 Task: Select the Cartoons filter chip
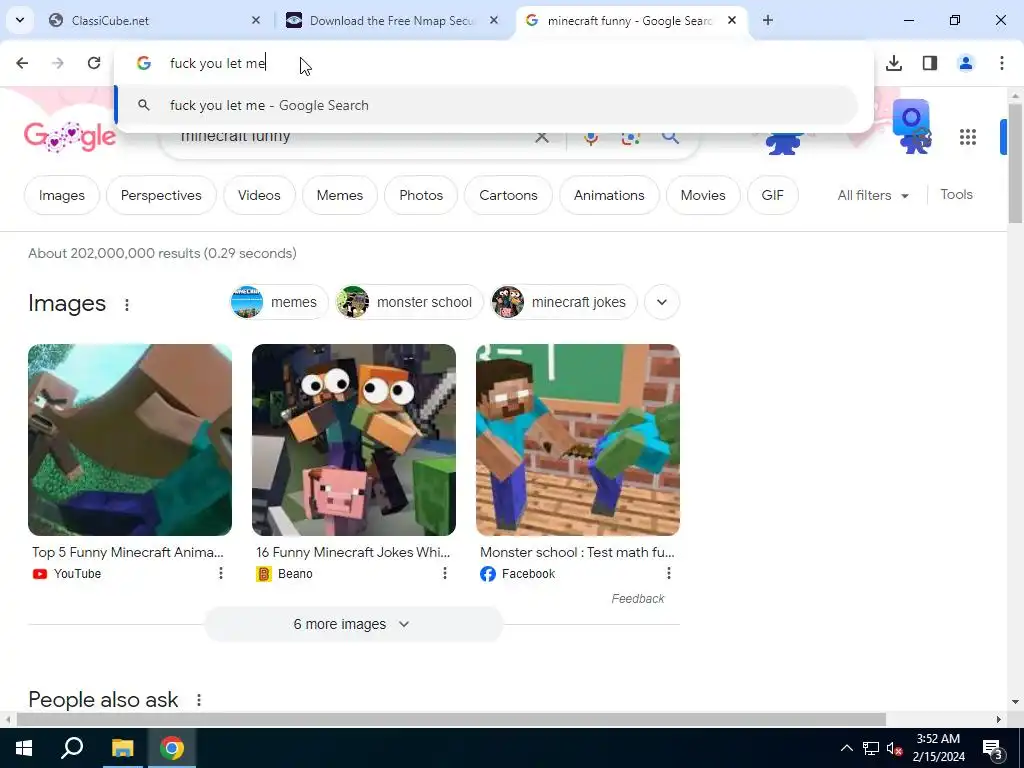[508, 195]
